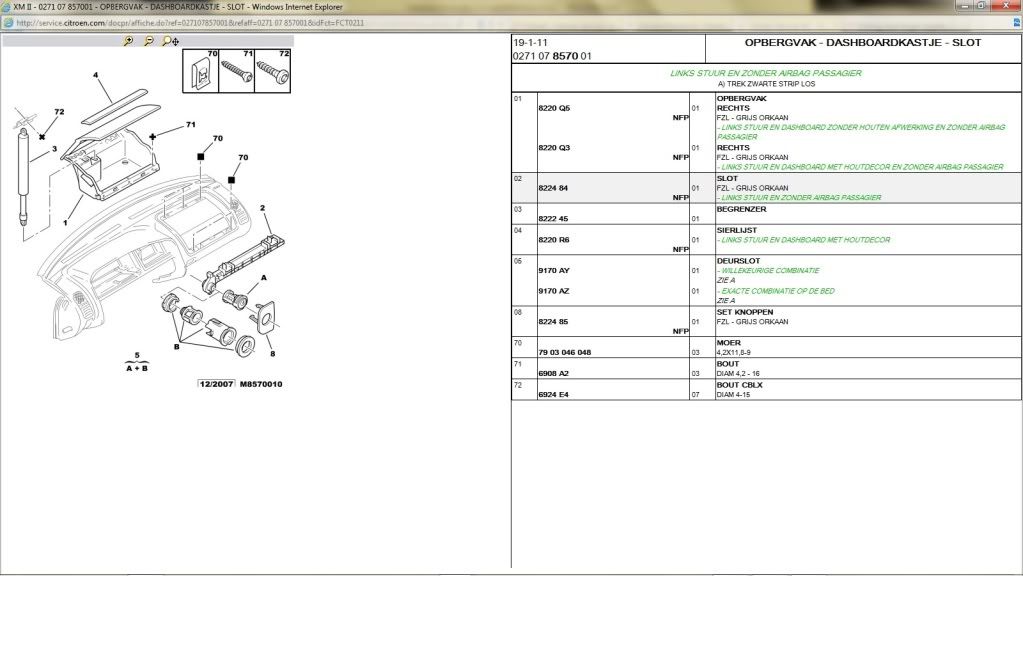Click row index 06 in parts table
The image size is (1023, 651).
coord(518,260)
